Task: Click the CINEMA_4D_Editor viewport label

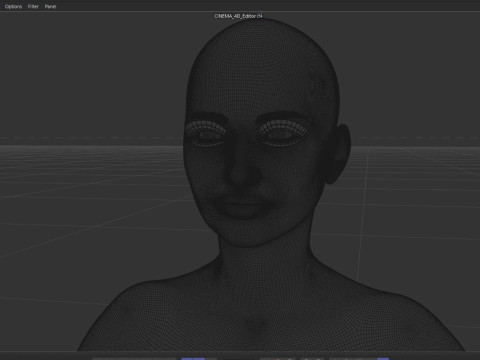Action: tap(235, 16)
